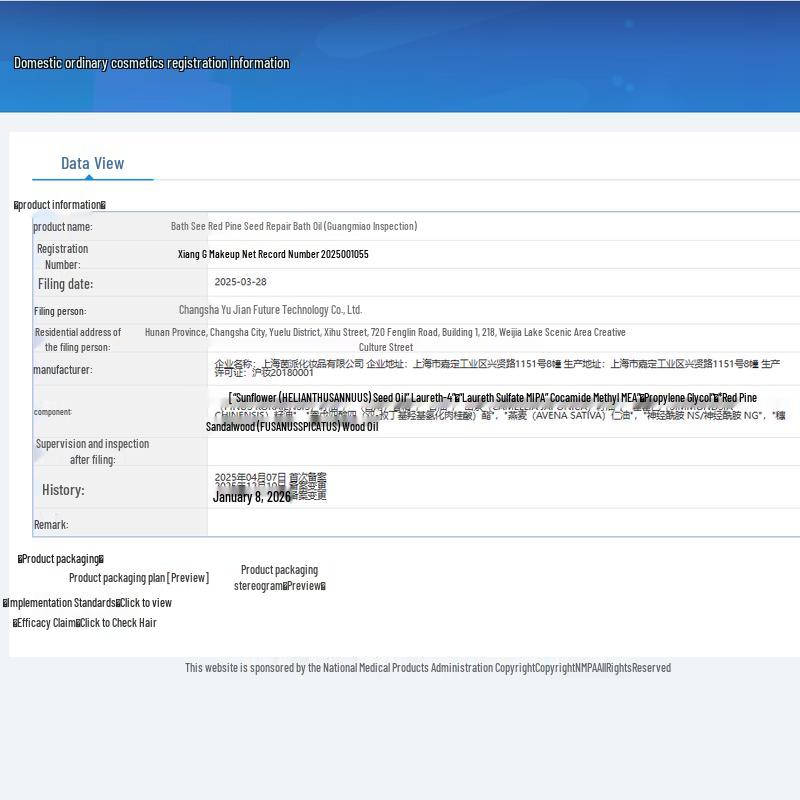
Task: Select the manufacturer details in Chinese text
Action: [x=497, y=368]
